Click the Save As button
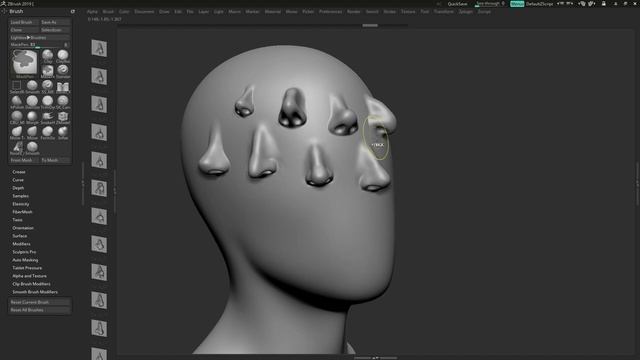 coord(56,22)
